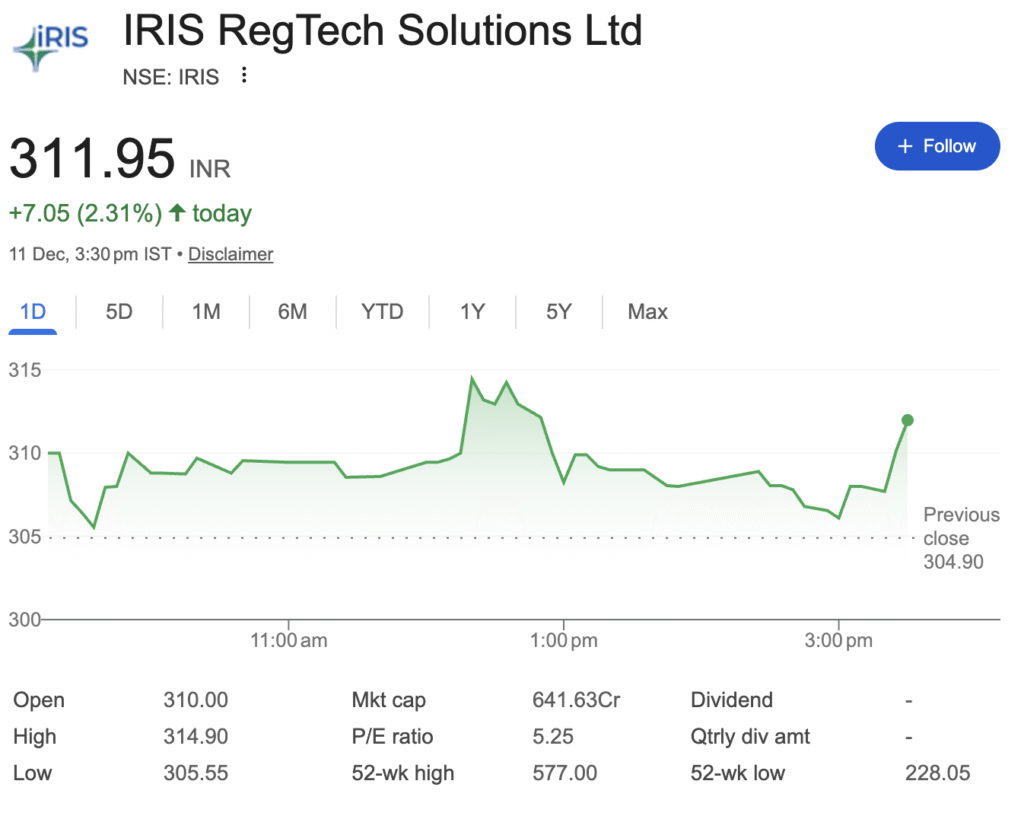Select the YTD chart tab
Screen dimensions: 1024x816
[x=382, y=312]
